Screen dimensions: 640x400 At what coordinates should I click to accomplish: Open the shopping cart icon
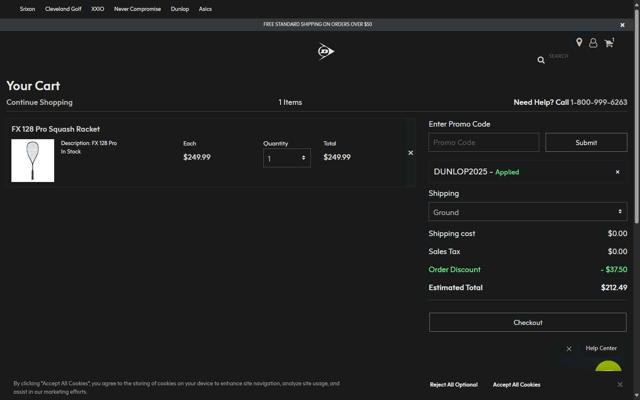click(609, 42)
